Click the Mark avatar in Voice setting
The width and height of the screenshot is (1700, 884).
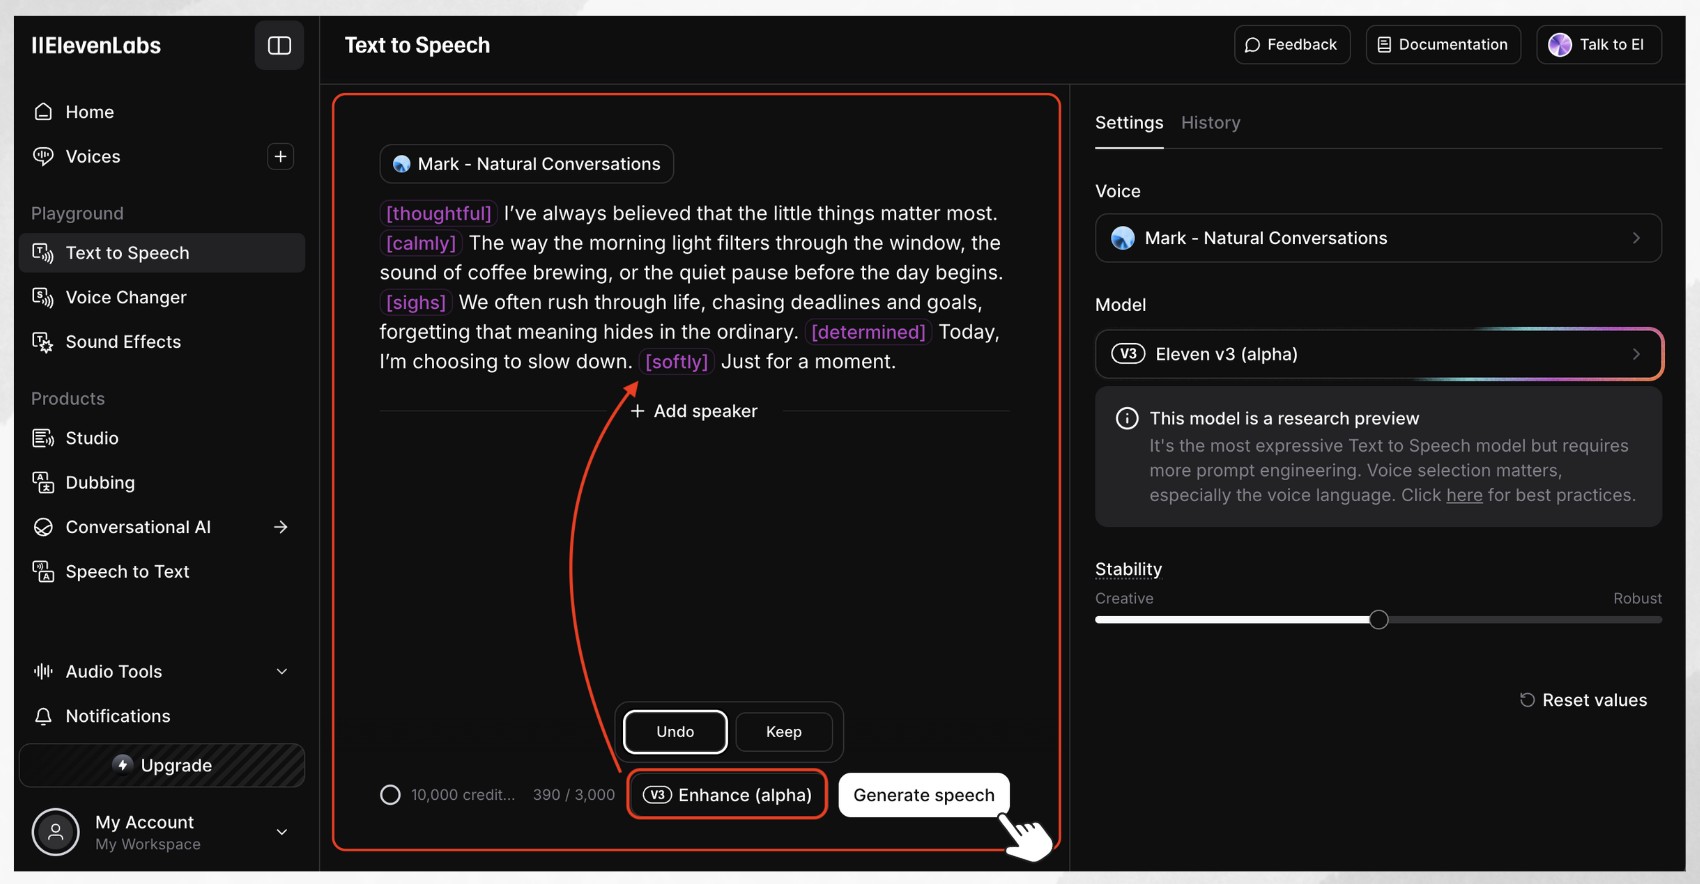pos(1123,238)
